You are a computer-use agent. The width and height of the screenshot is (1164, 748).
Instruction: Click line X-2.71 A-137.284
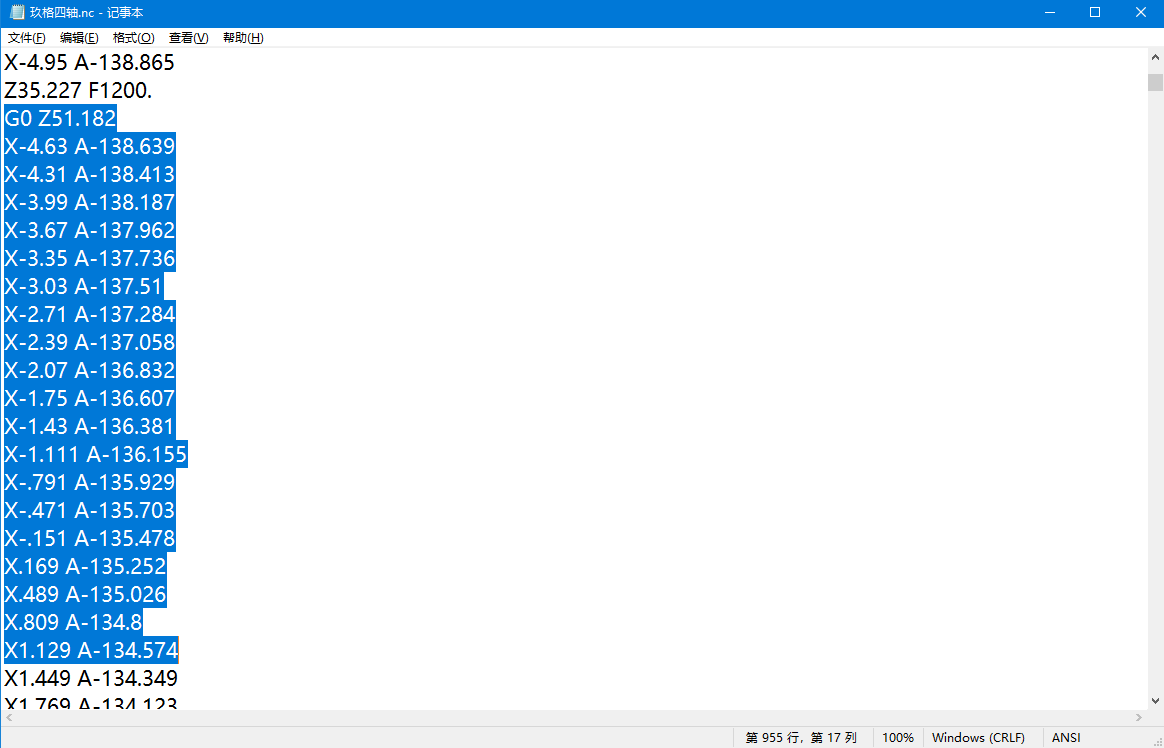click(89, 314)
